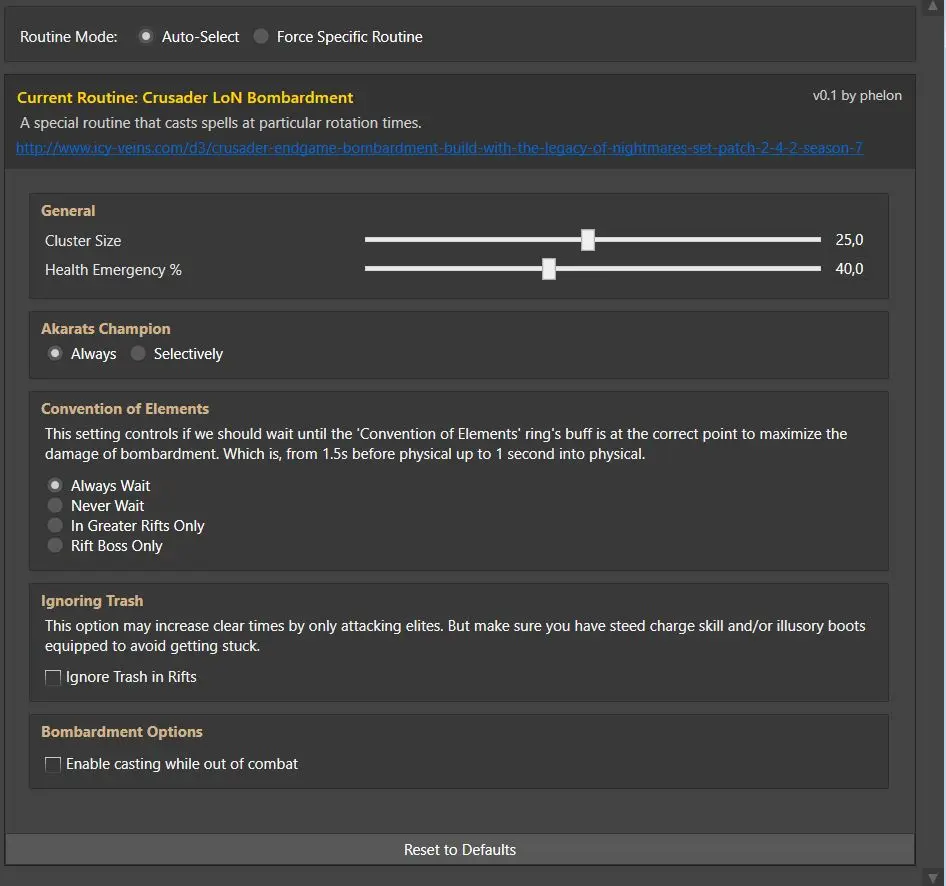Click the vertical scrollbar track
Image resolution: width=946 pixels, height=886 pixels.
click(933, 442)
